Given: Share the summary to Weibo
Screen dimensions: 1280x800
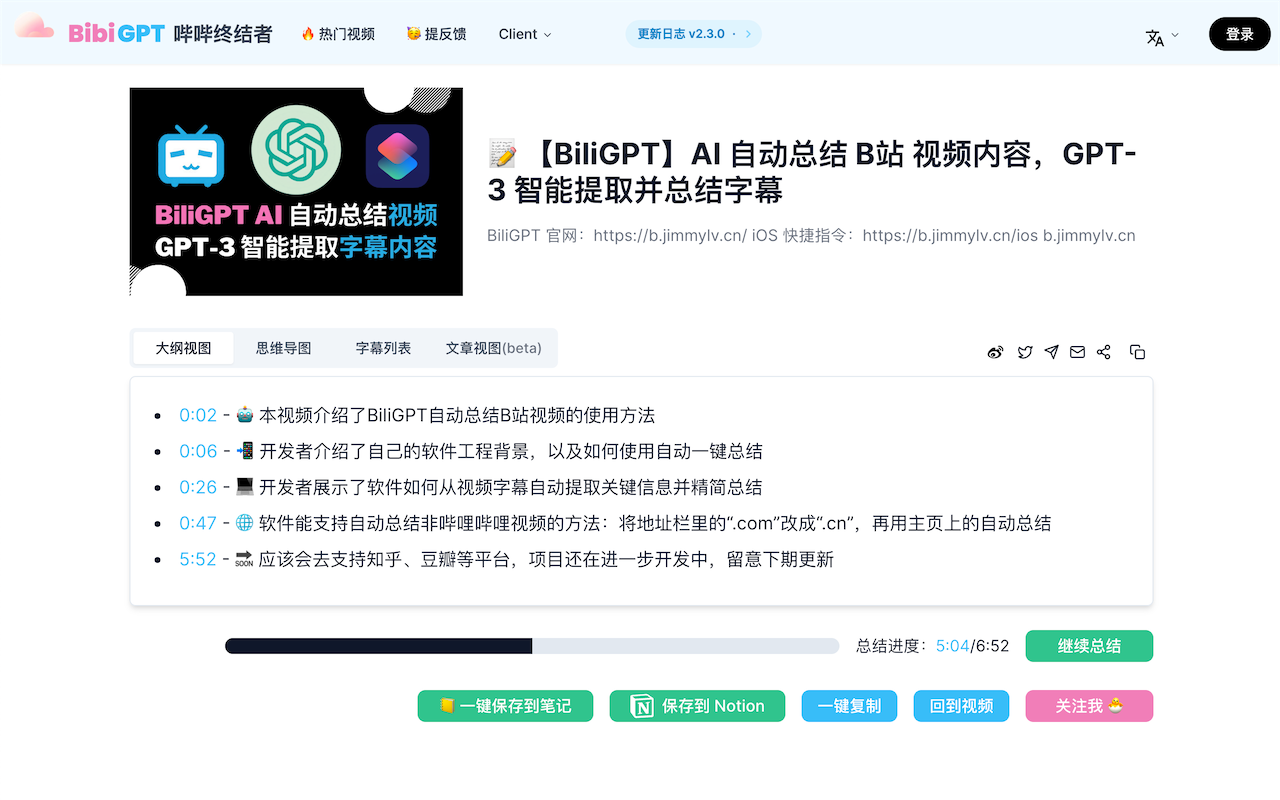Looking at the screenshot, I should click(x=995, y=352).
